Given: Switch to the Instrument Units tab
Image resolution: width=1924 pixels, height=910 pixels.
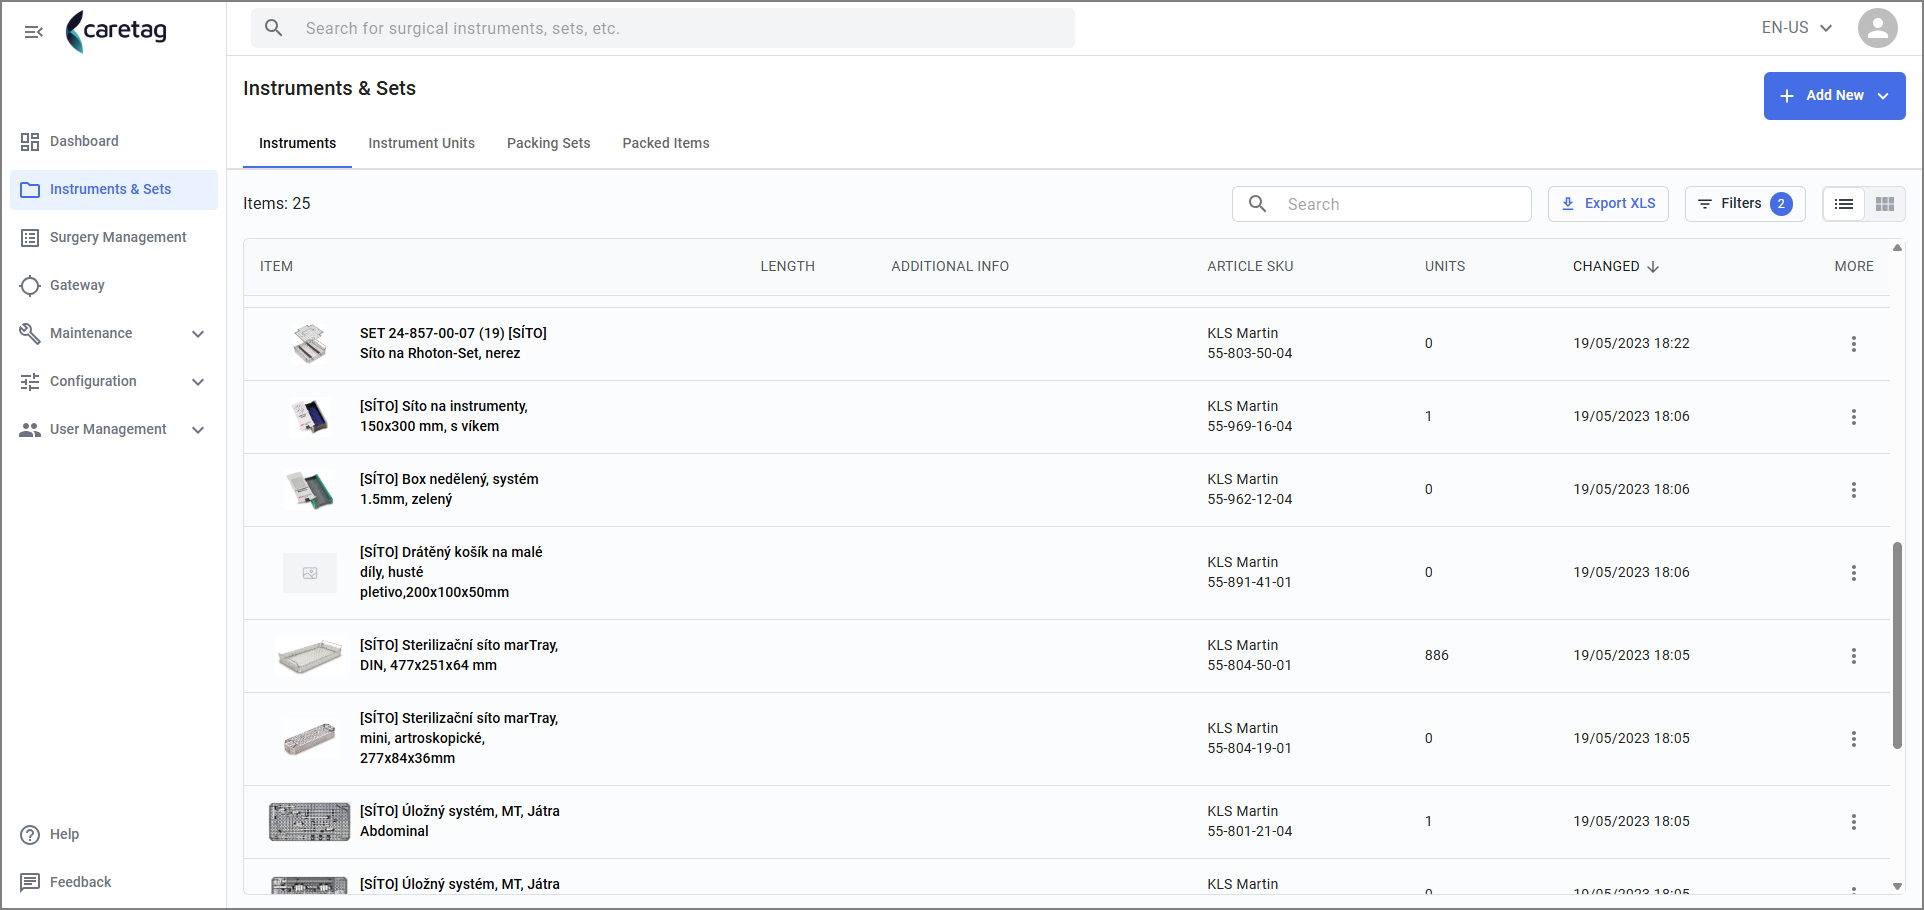Looking at the screenshot, I should tap(421, 143).
